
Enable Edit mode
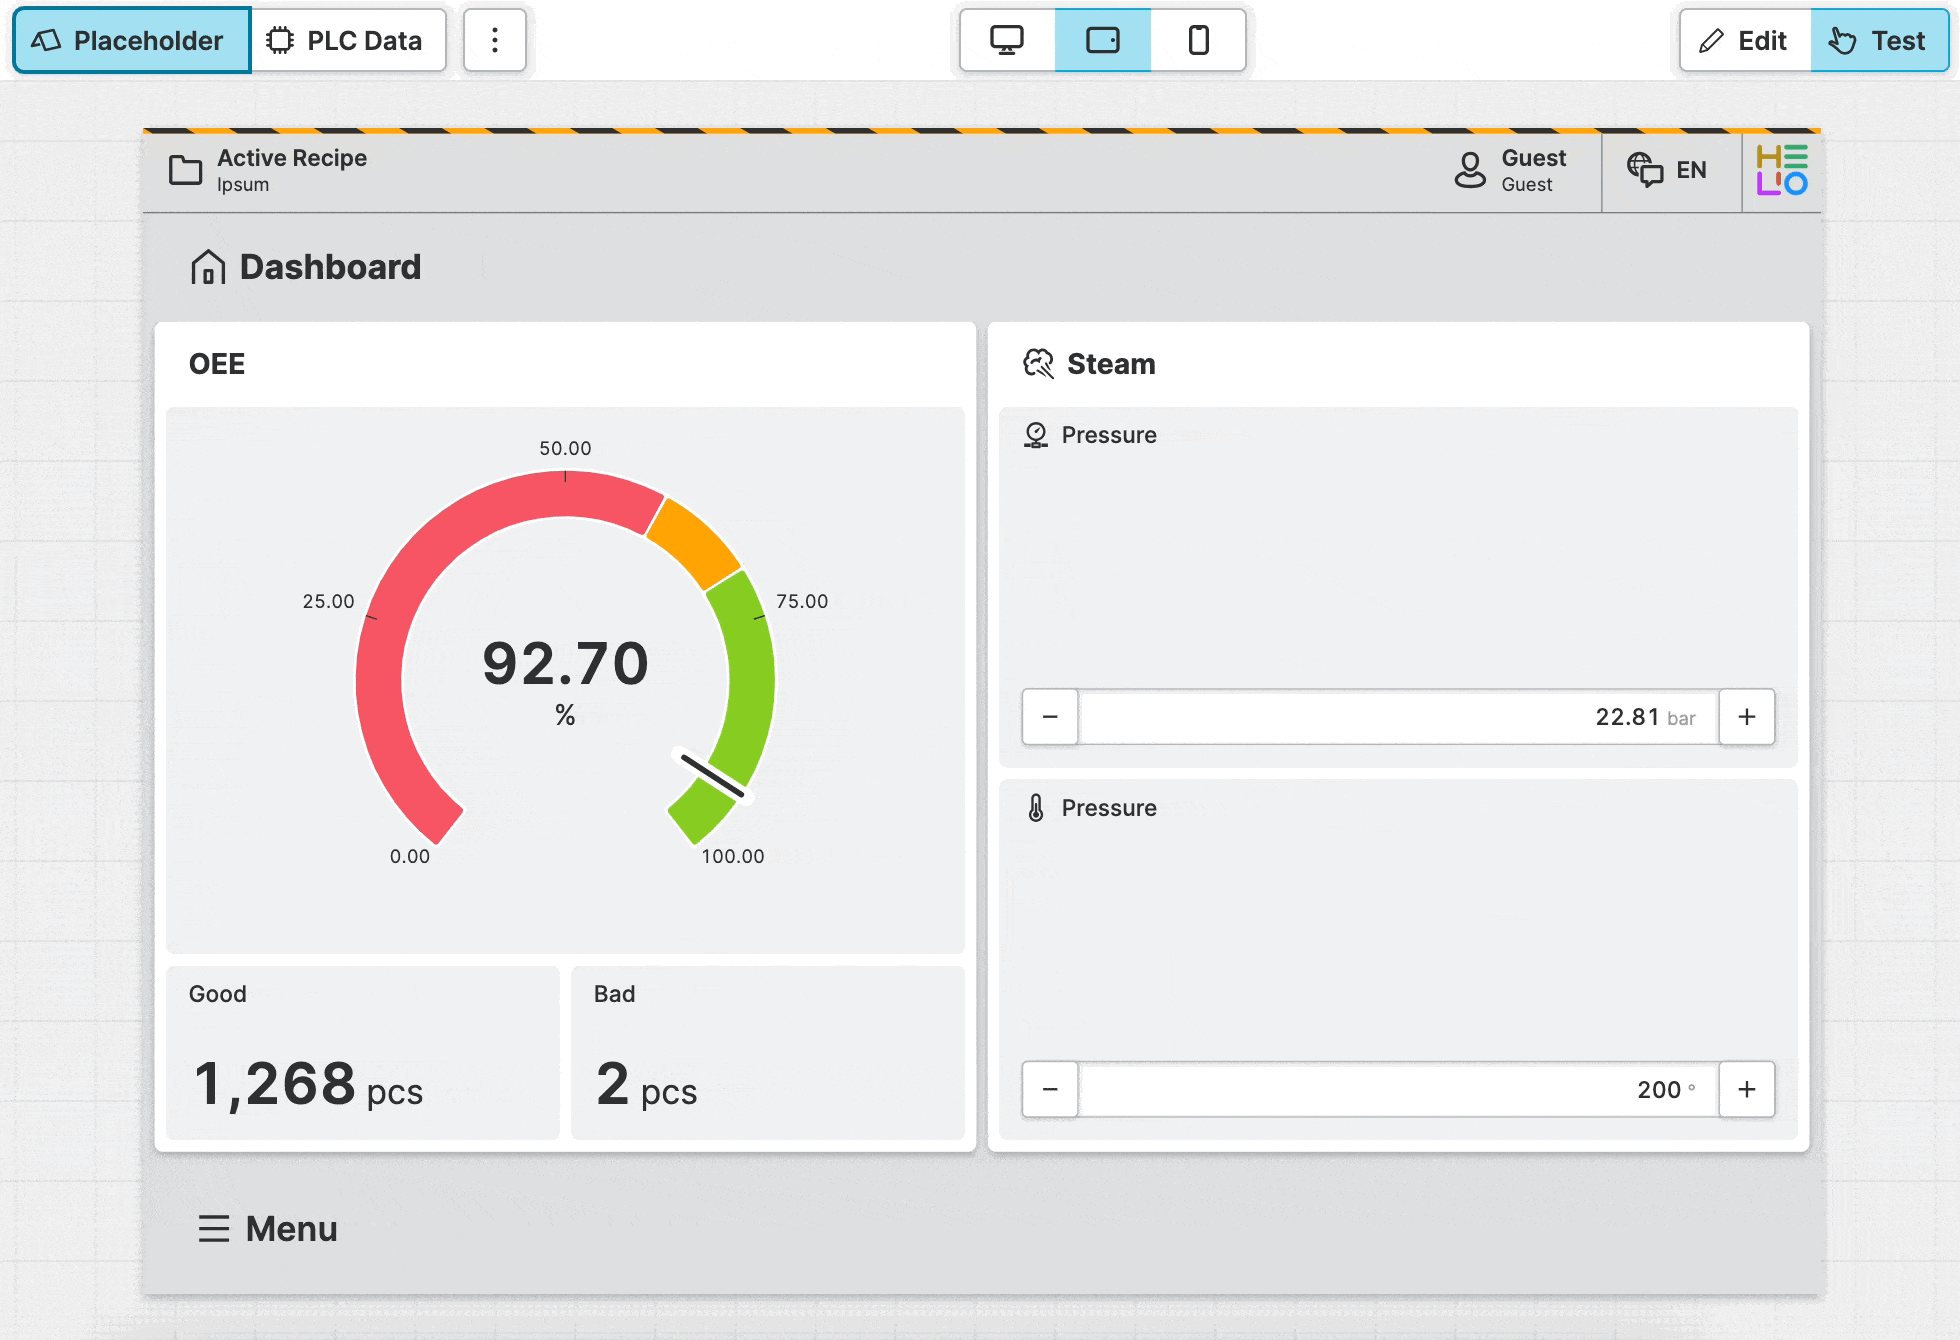(1744, 41)
